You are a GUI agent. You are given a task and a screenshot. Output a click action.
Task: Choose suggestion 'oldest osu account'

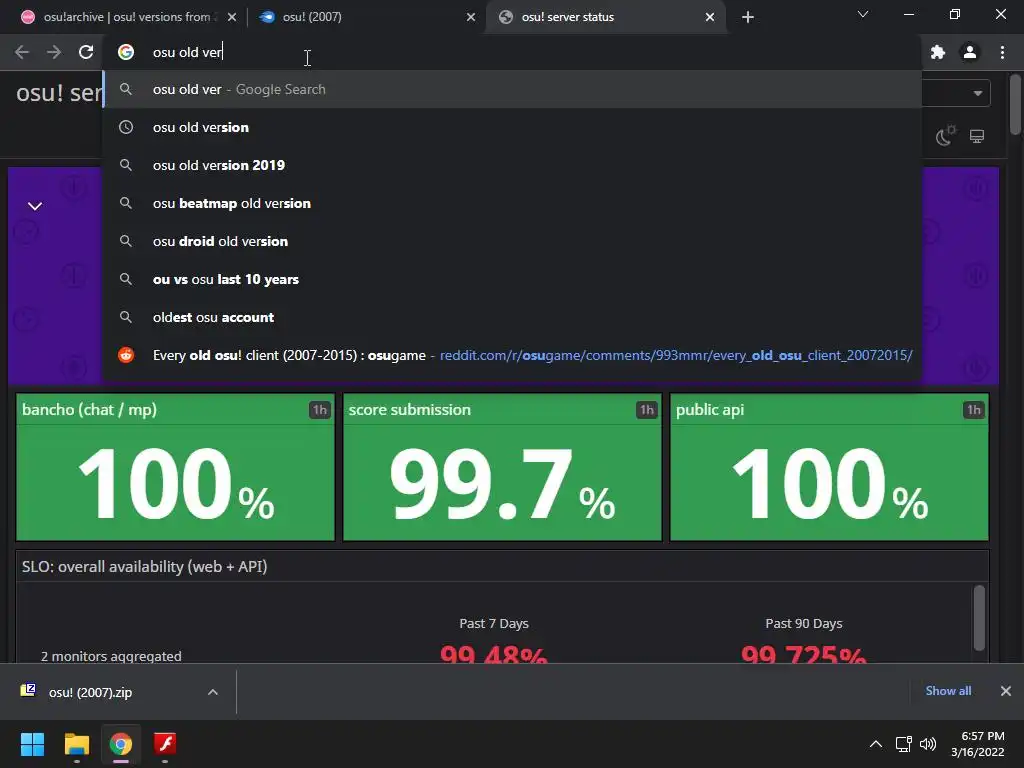[x=513, y=317]
